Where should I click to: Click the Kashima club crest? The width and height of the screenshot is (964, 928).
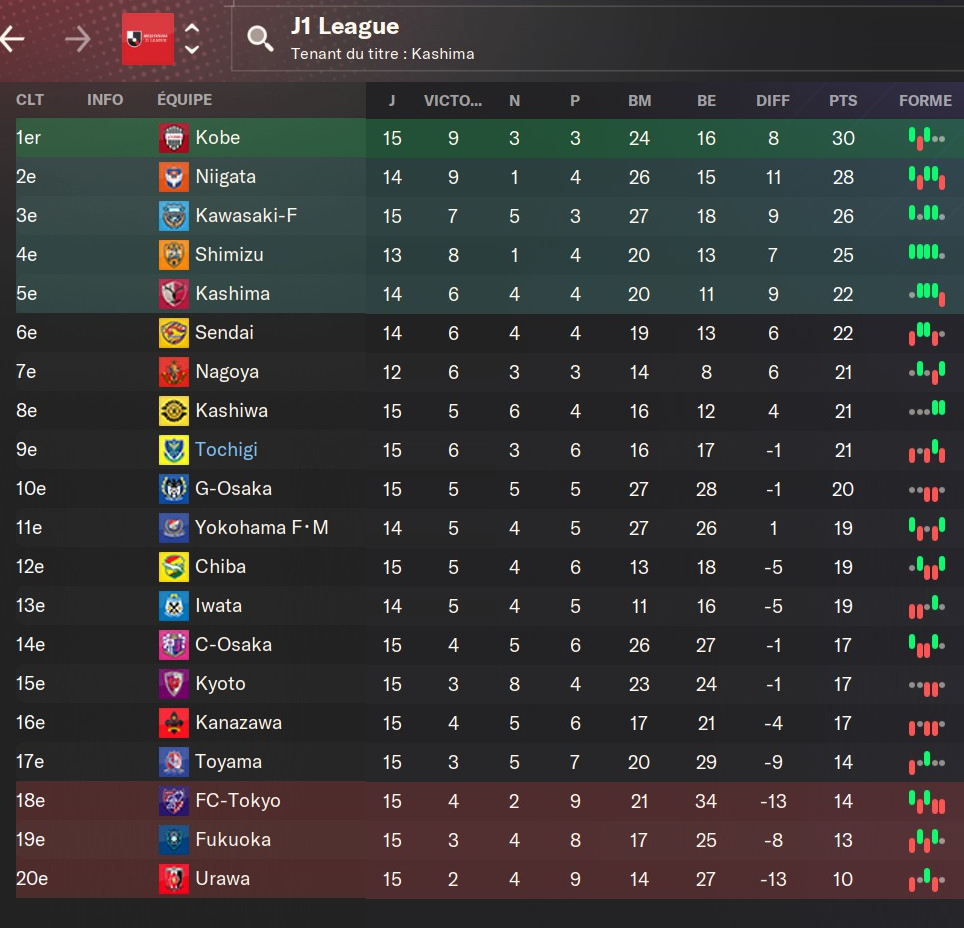click(174, 294)
